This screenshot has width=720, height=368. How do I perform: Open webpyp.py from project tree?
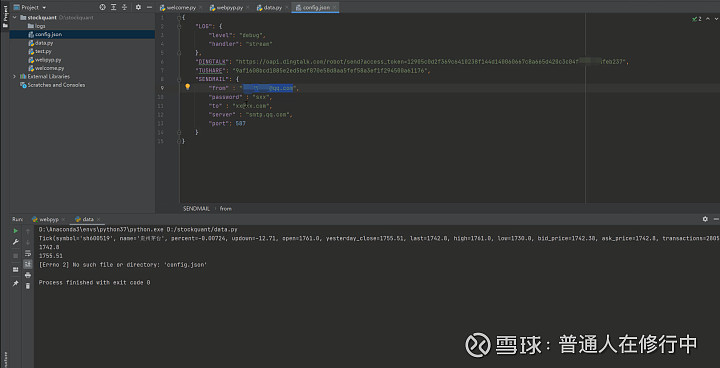pos(45,60)
